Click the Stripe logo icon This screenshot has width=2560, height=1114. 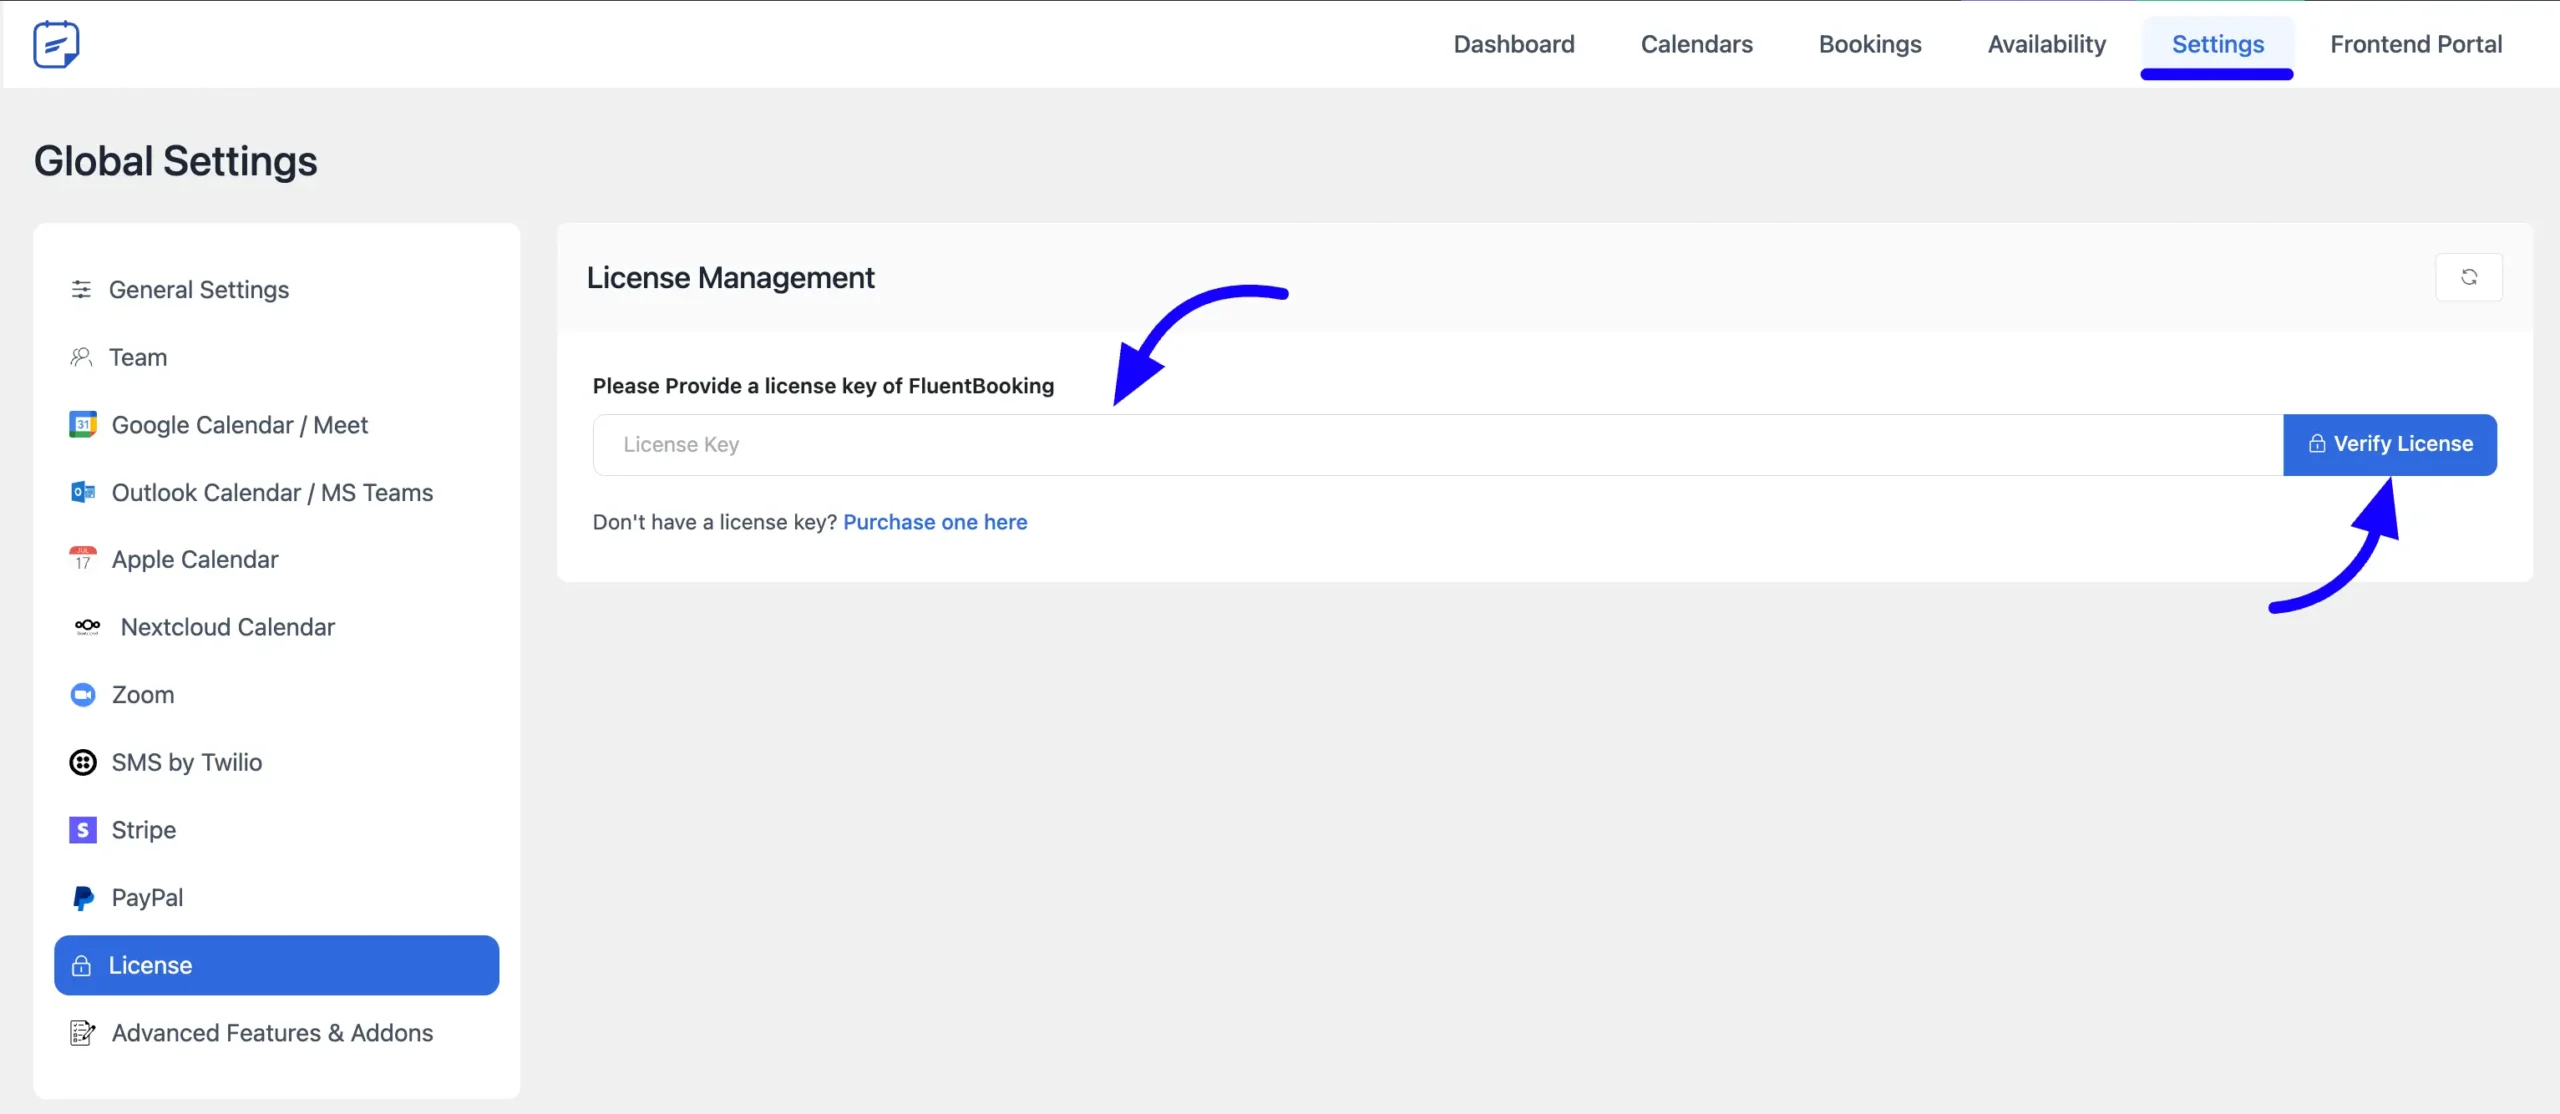(83, 830)
